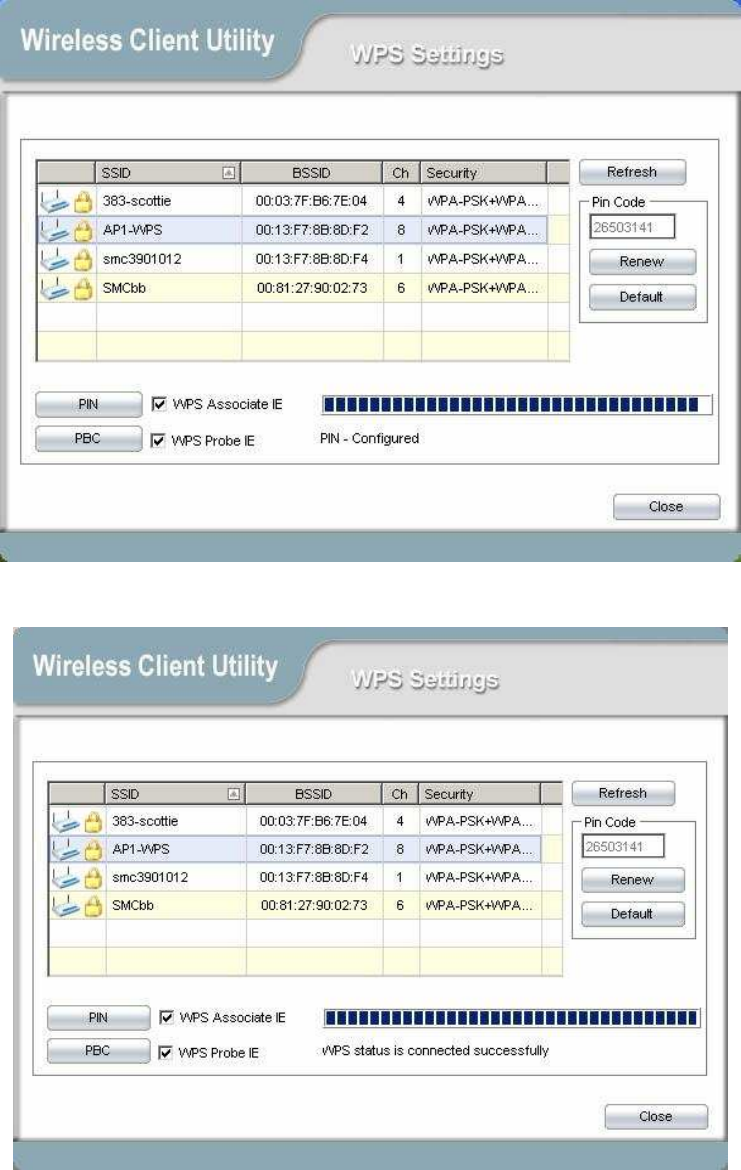Viewport: 741px width, 1170px height.
Task: Click the WPS status is connected successfully text
Action: [435, 1051]
